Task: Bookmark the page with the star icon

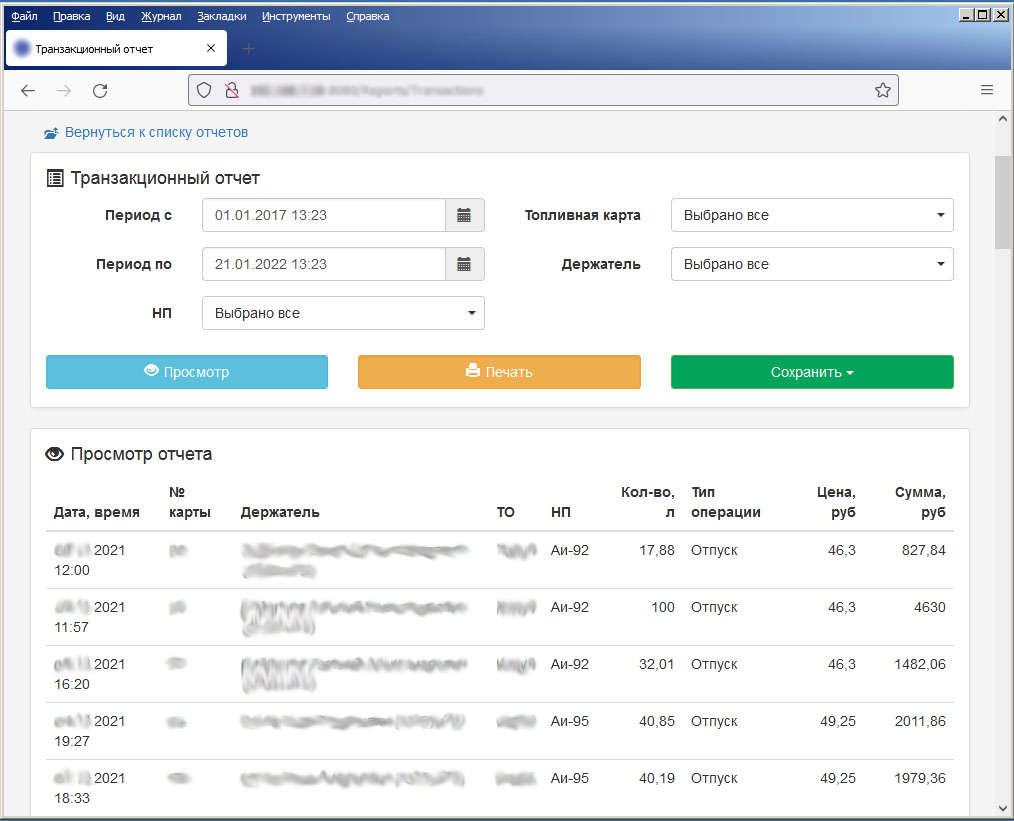Action: tap(883, 91)
